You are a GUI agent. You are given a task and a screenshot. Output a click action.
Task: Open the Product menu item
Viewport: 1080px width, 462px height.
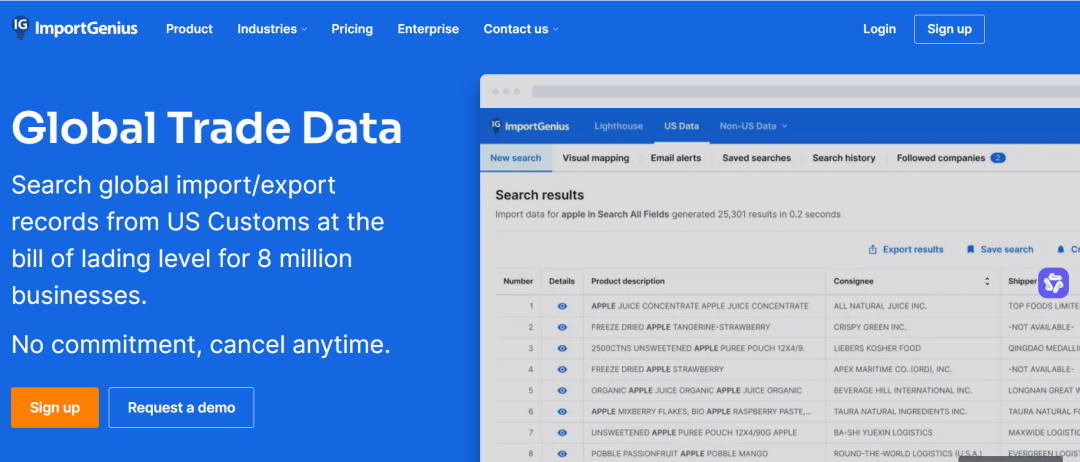click(x=189, y=29)
